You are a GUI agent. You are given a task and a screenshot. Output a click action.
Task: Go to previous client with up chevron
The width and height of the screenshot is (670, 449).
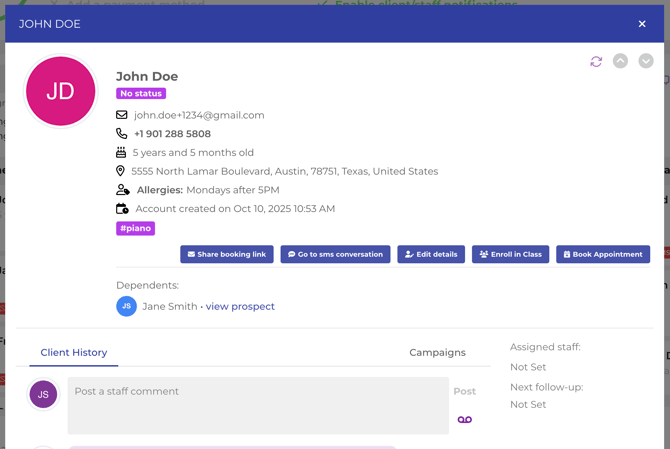tap(620, 61)
